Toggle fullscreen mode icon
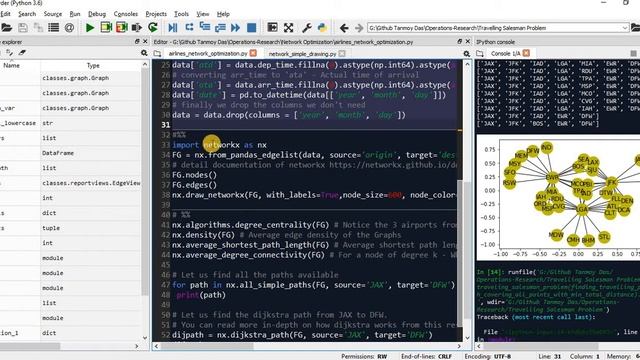The image size is (640, 360). [289, 28]
